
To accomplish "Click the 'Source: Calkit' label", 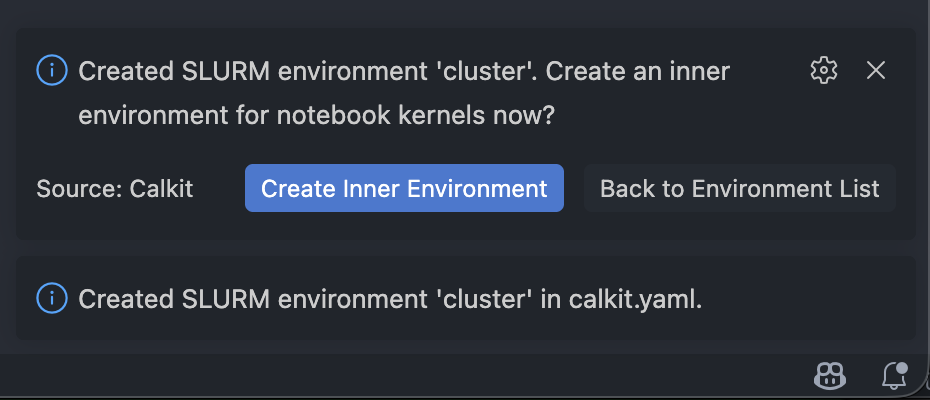I will (x=114, y=188).
